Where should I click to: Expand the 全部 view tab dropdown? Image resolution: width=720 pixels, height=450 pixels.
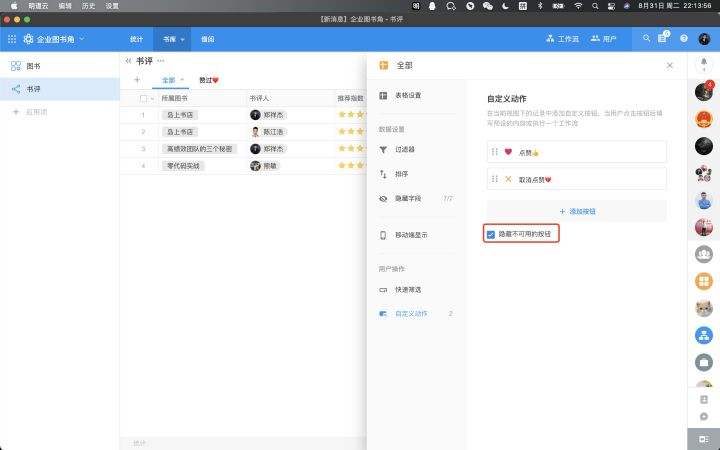pyautogui.click(x=183, y=80)
